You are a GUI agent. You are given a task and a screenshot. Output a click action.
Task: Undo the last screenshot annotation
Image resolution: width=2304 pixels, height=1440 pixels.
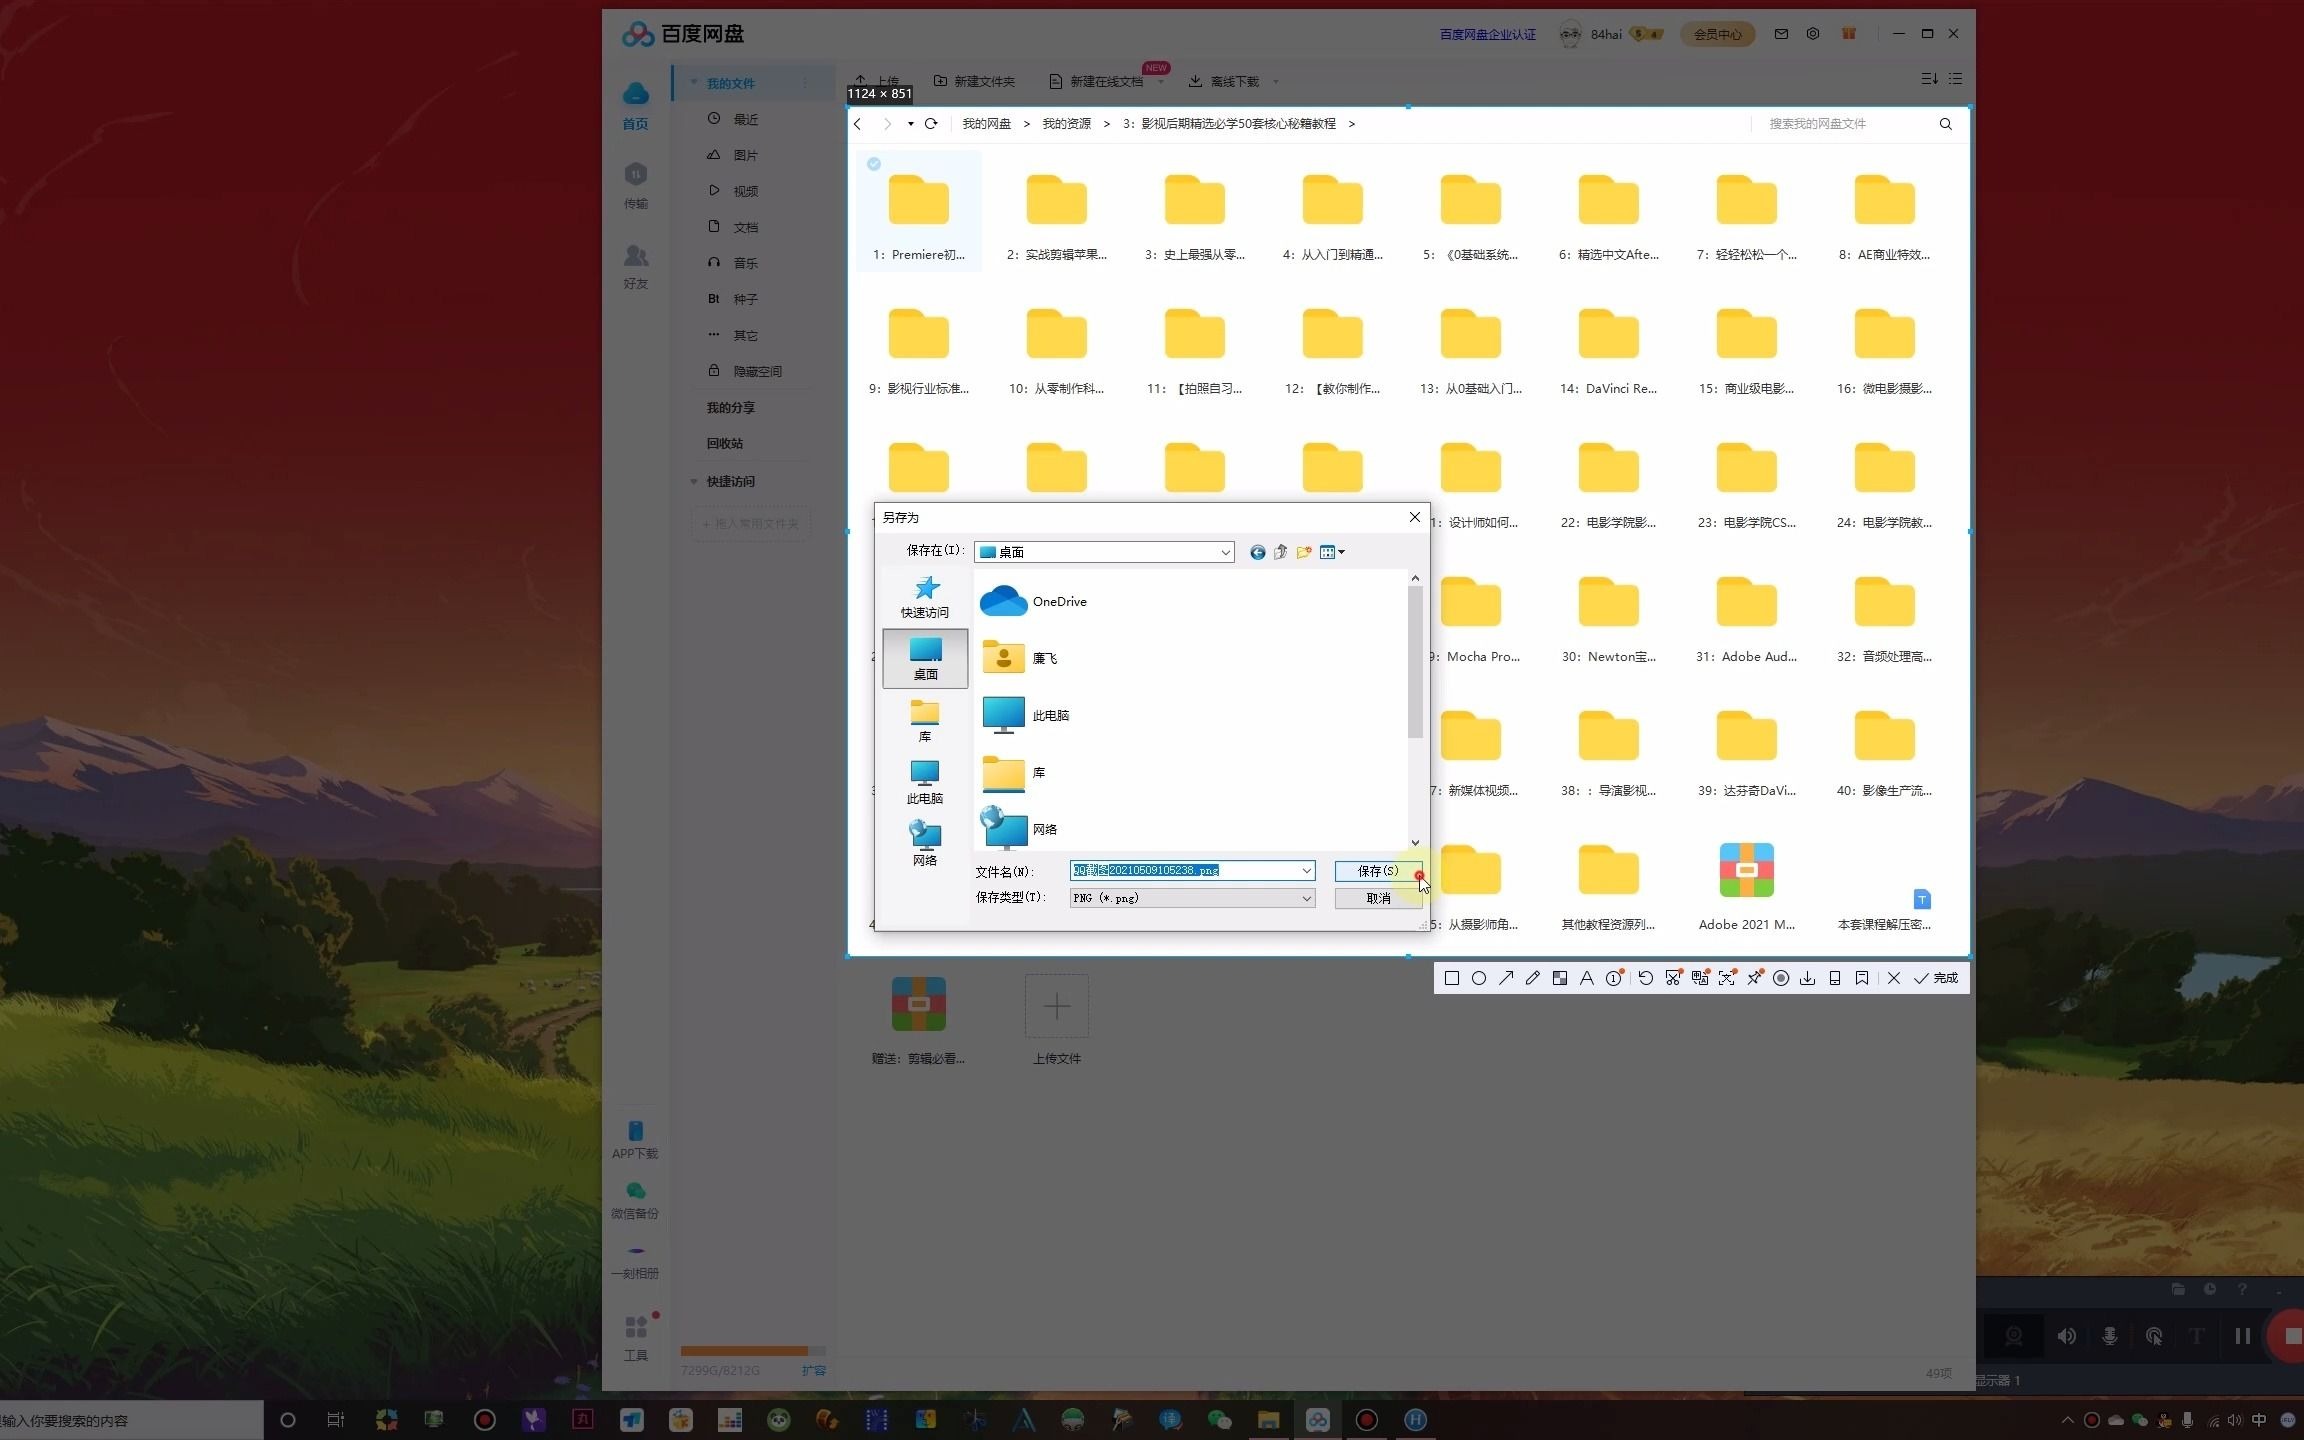tap(1646, 978)
